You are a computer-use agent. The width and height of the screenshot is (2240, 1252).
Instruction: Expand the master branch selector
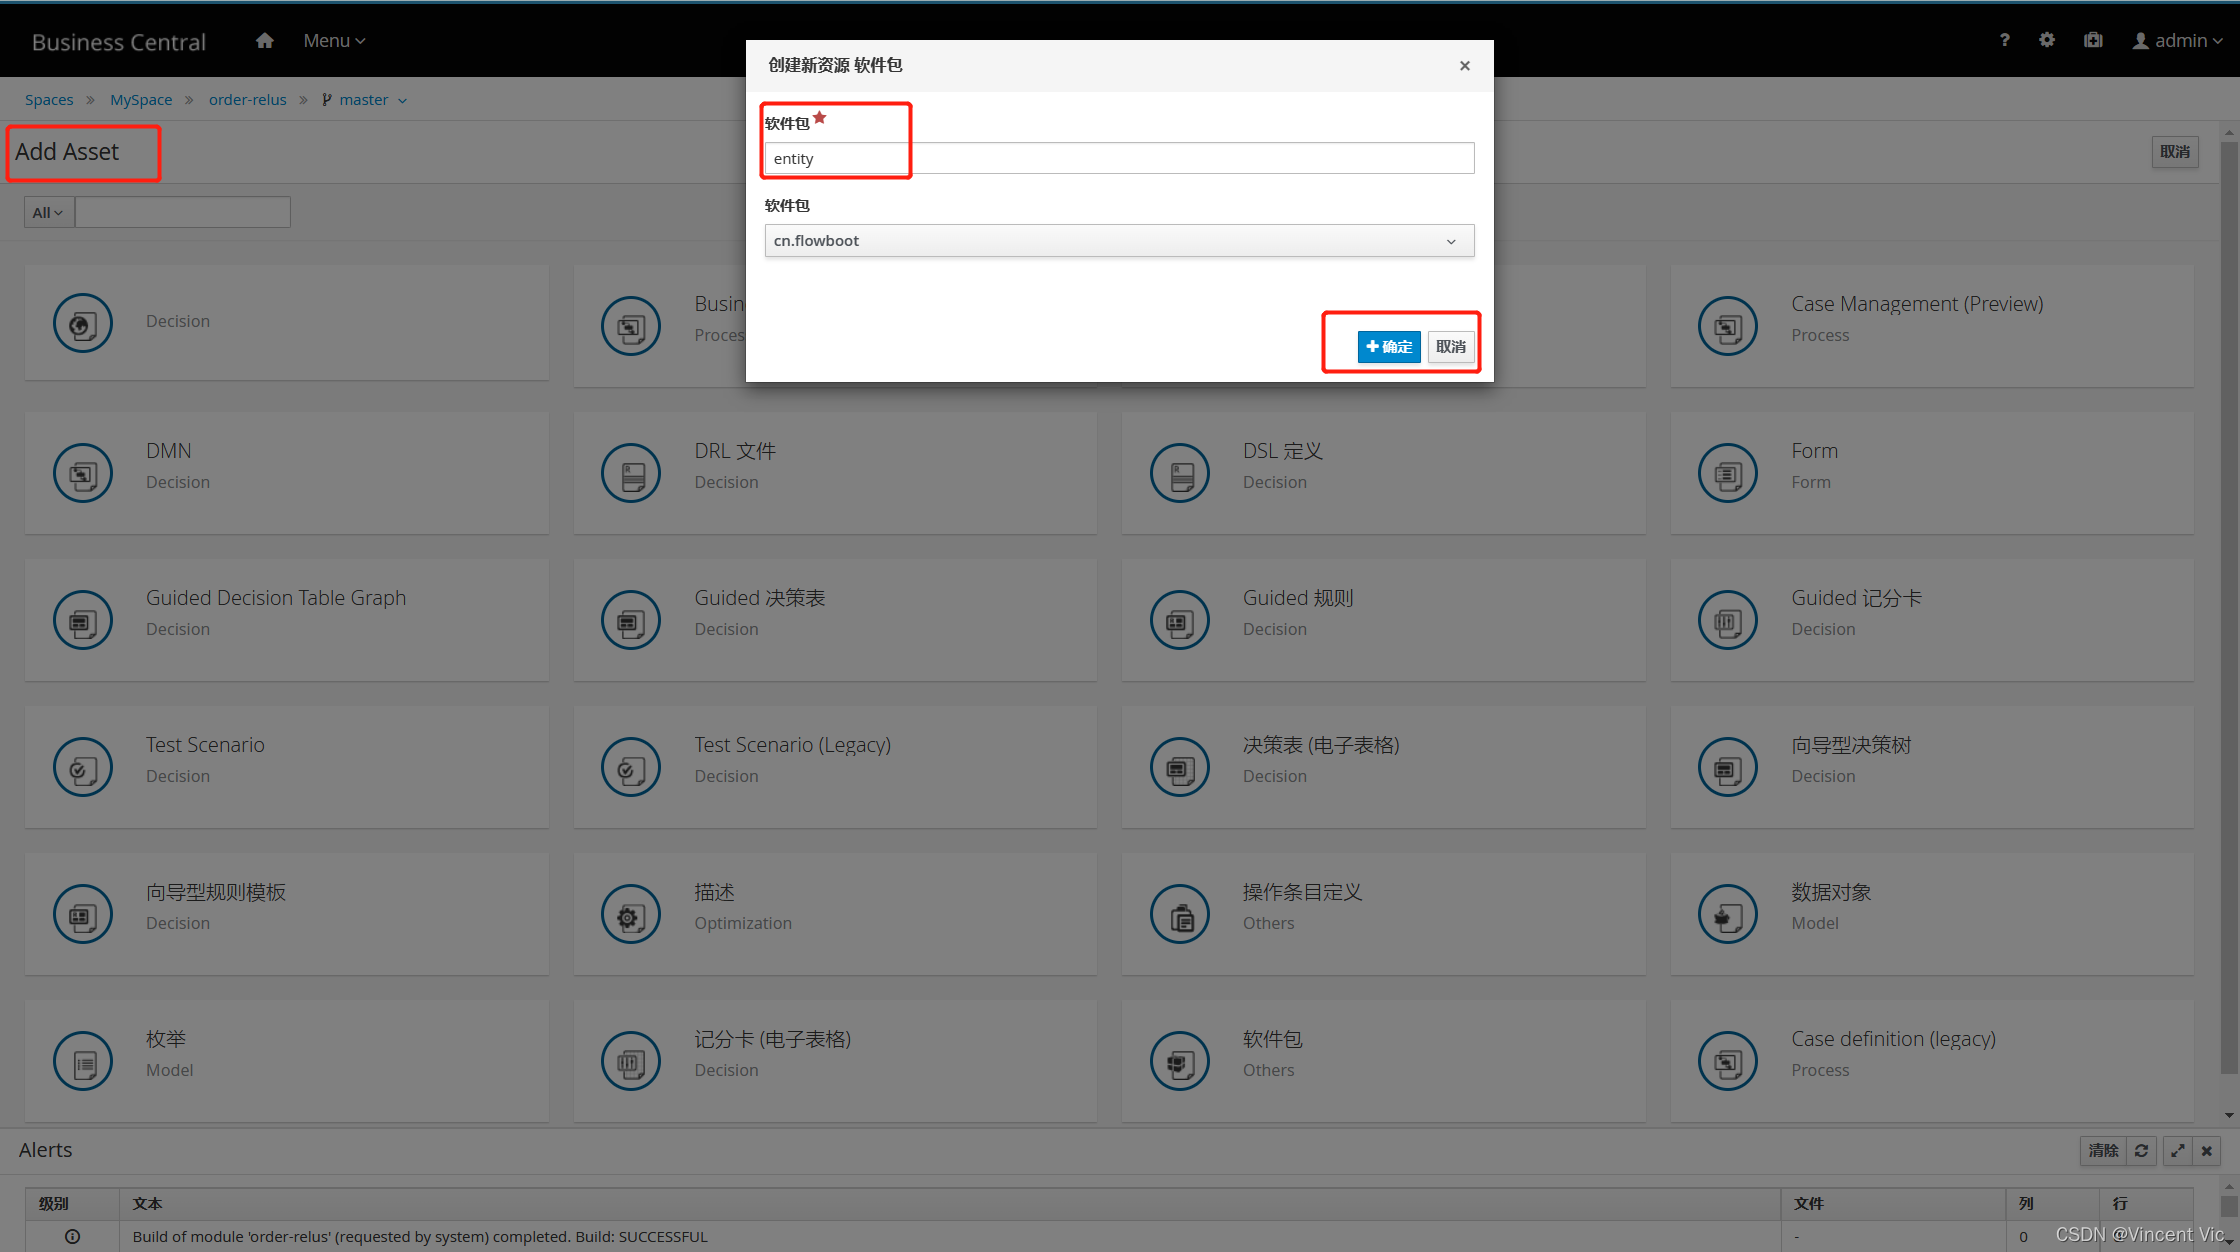[x=365, y=100]
